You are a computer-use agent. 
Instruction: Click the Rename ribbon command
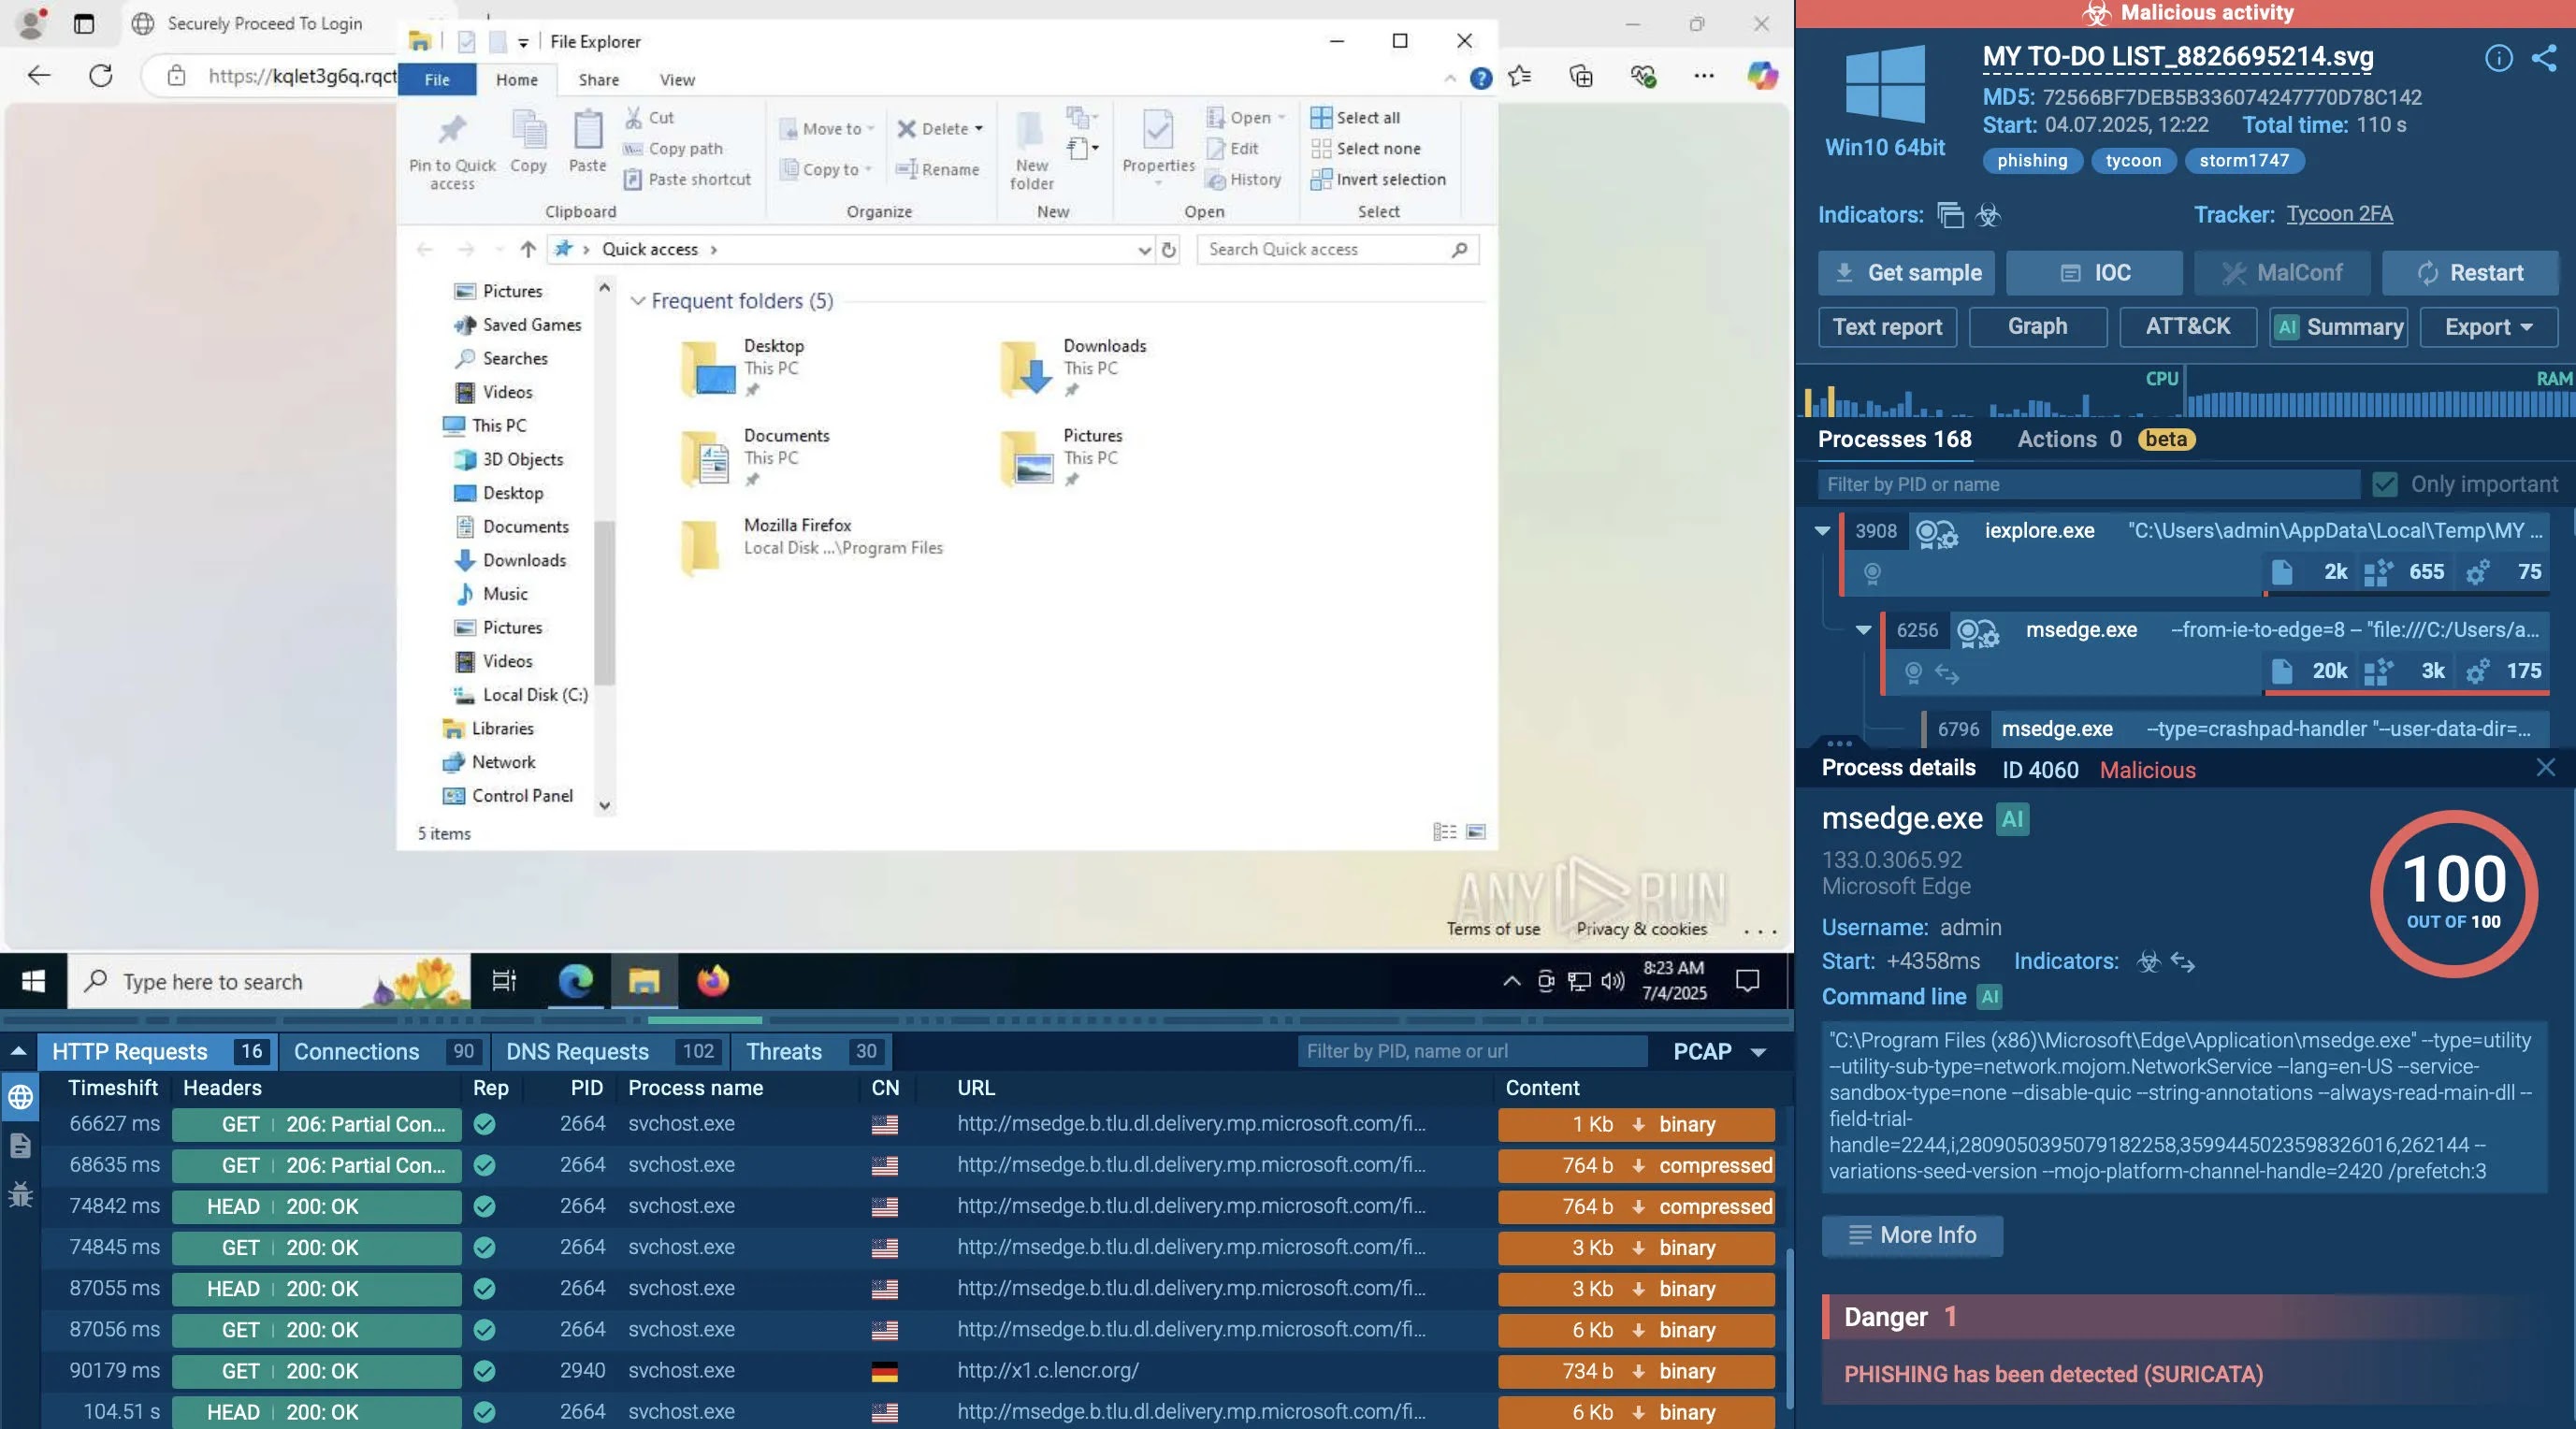[x=938, y=169]
